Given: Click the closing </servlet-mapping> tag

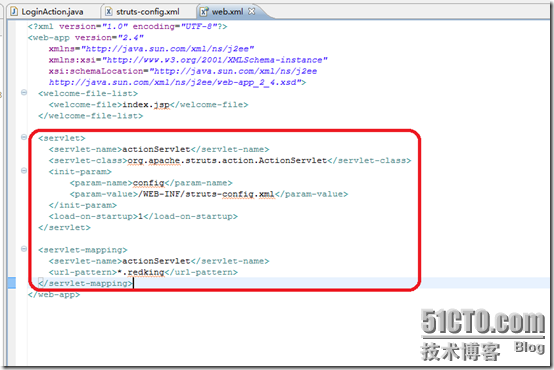Looking at the screenshot, I should click(86, 283).
